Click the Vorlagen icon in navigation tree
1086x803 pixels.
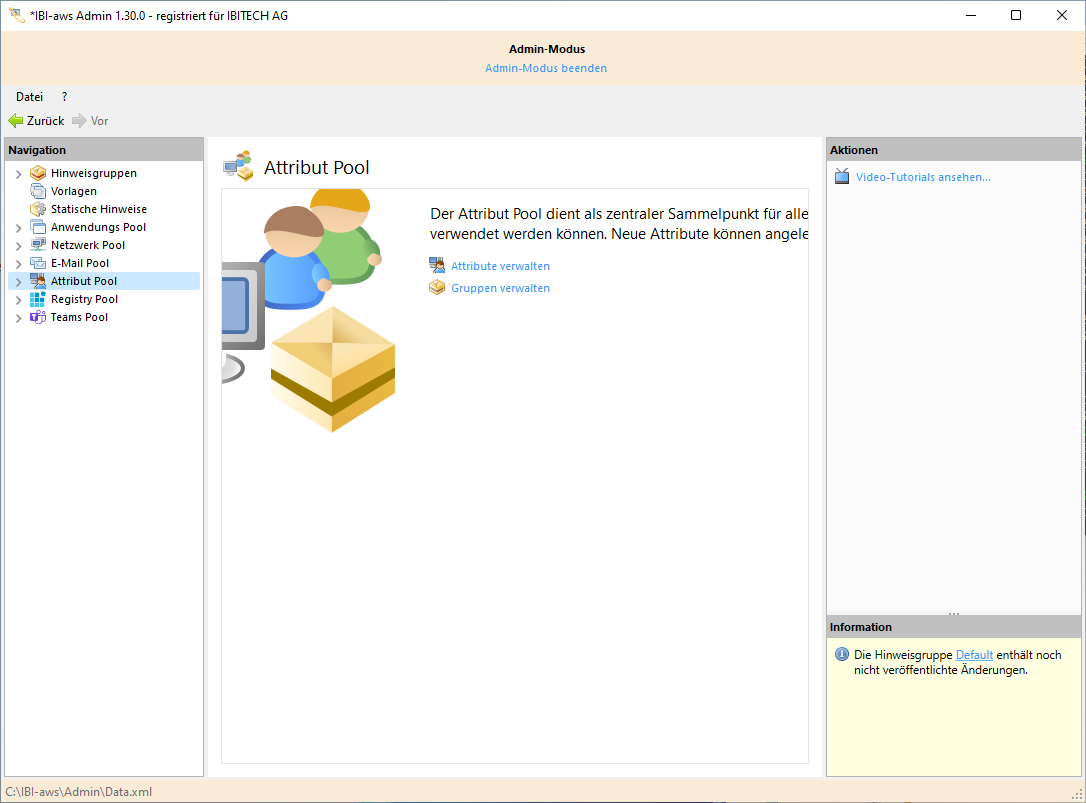pyautogui.click(x=38, y=191)
